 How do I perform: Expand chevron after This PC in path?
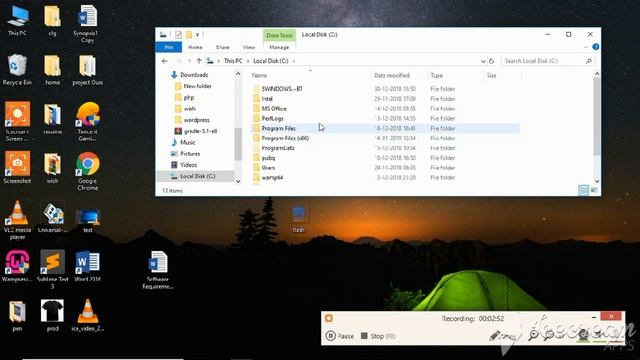[248, 61]
